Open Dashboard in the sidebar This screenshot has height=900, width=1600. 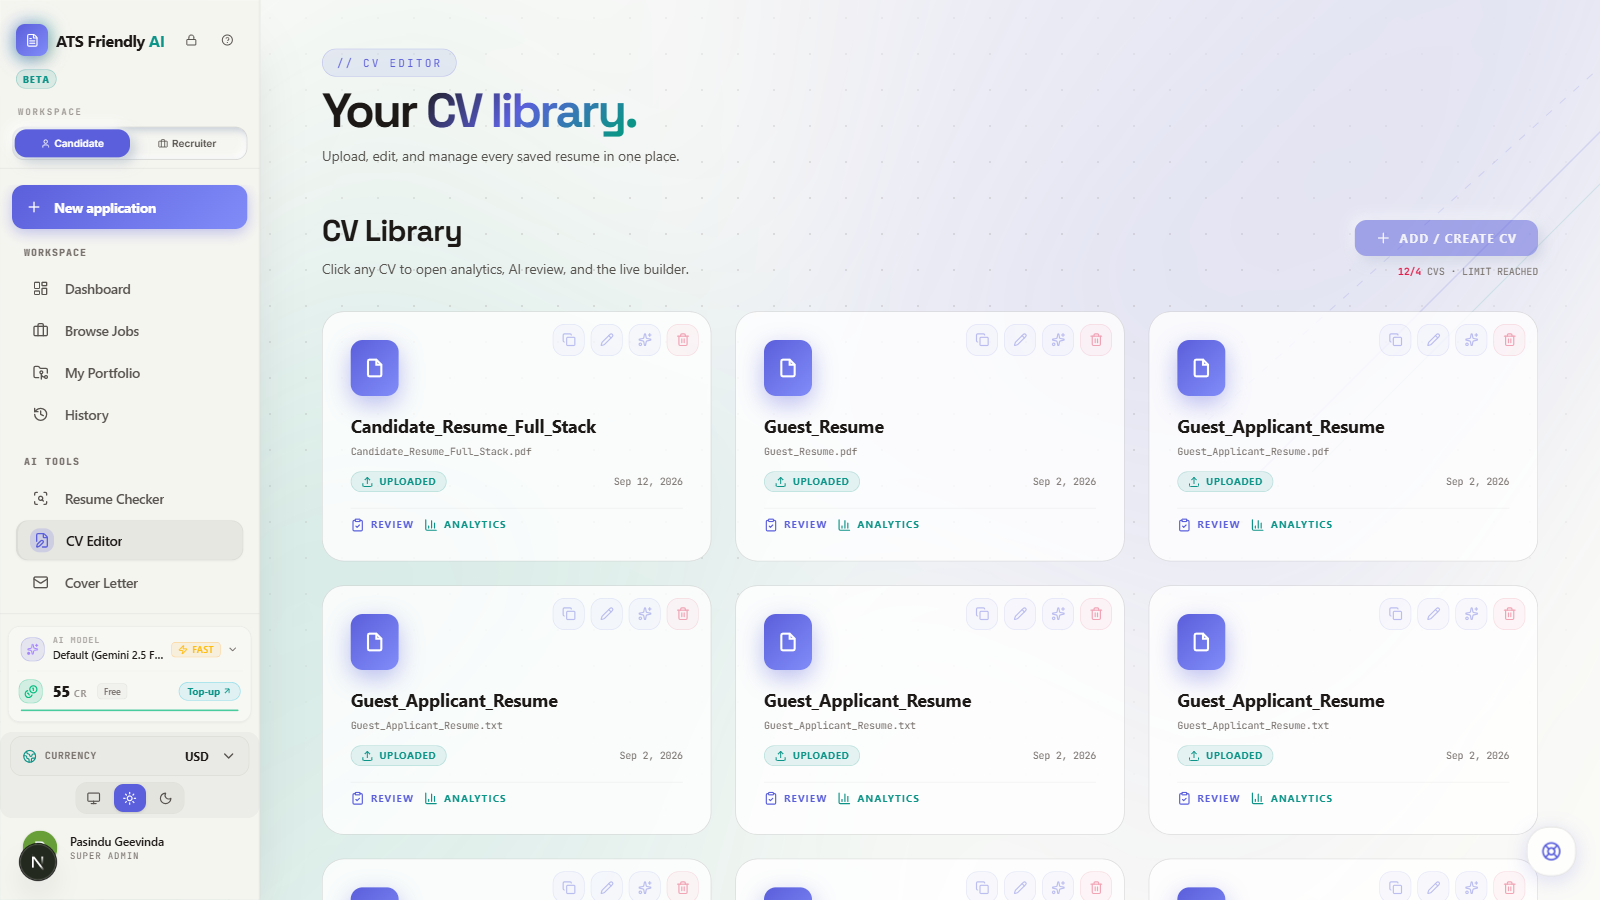pos(130,289)
